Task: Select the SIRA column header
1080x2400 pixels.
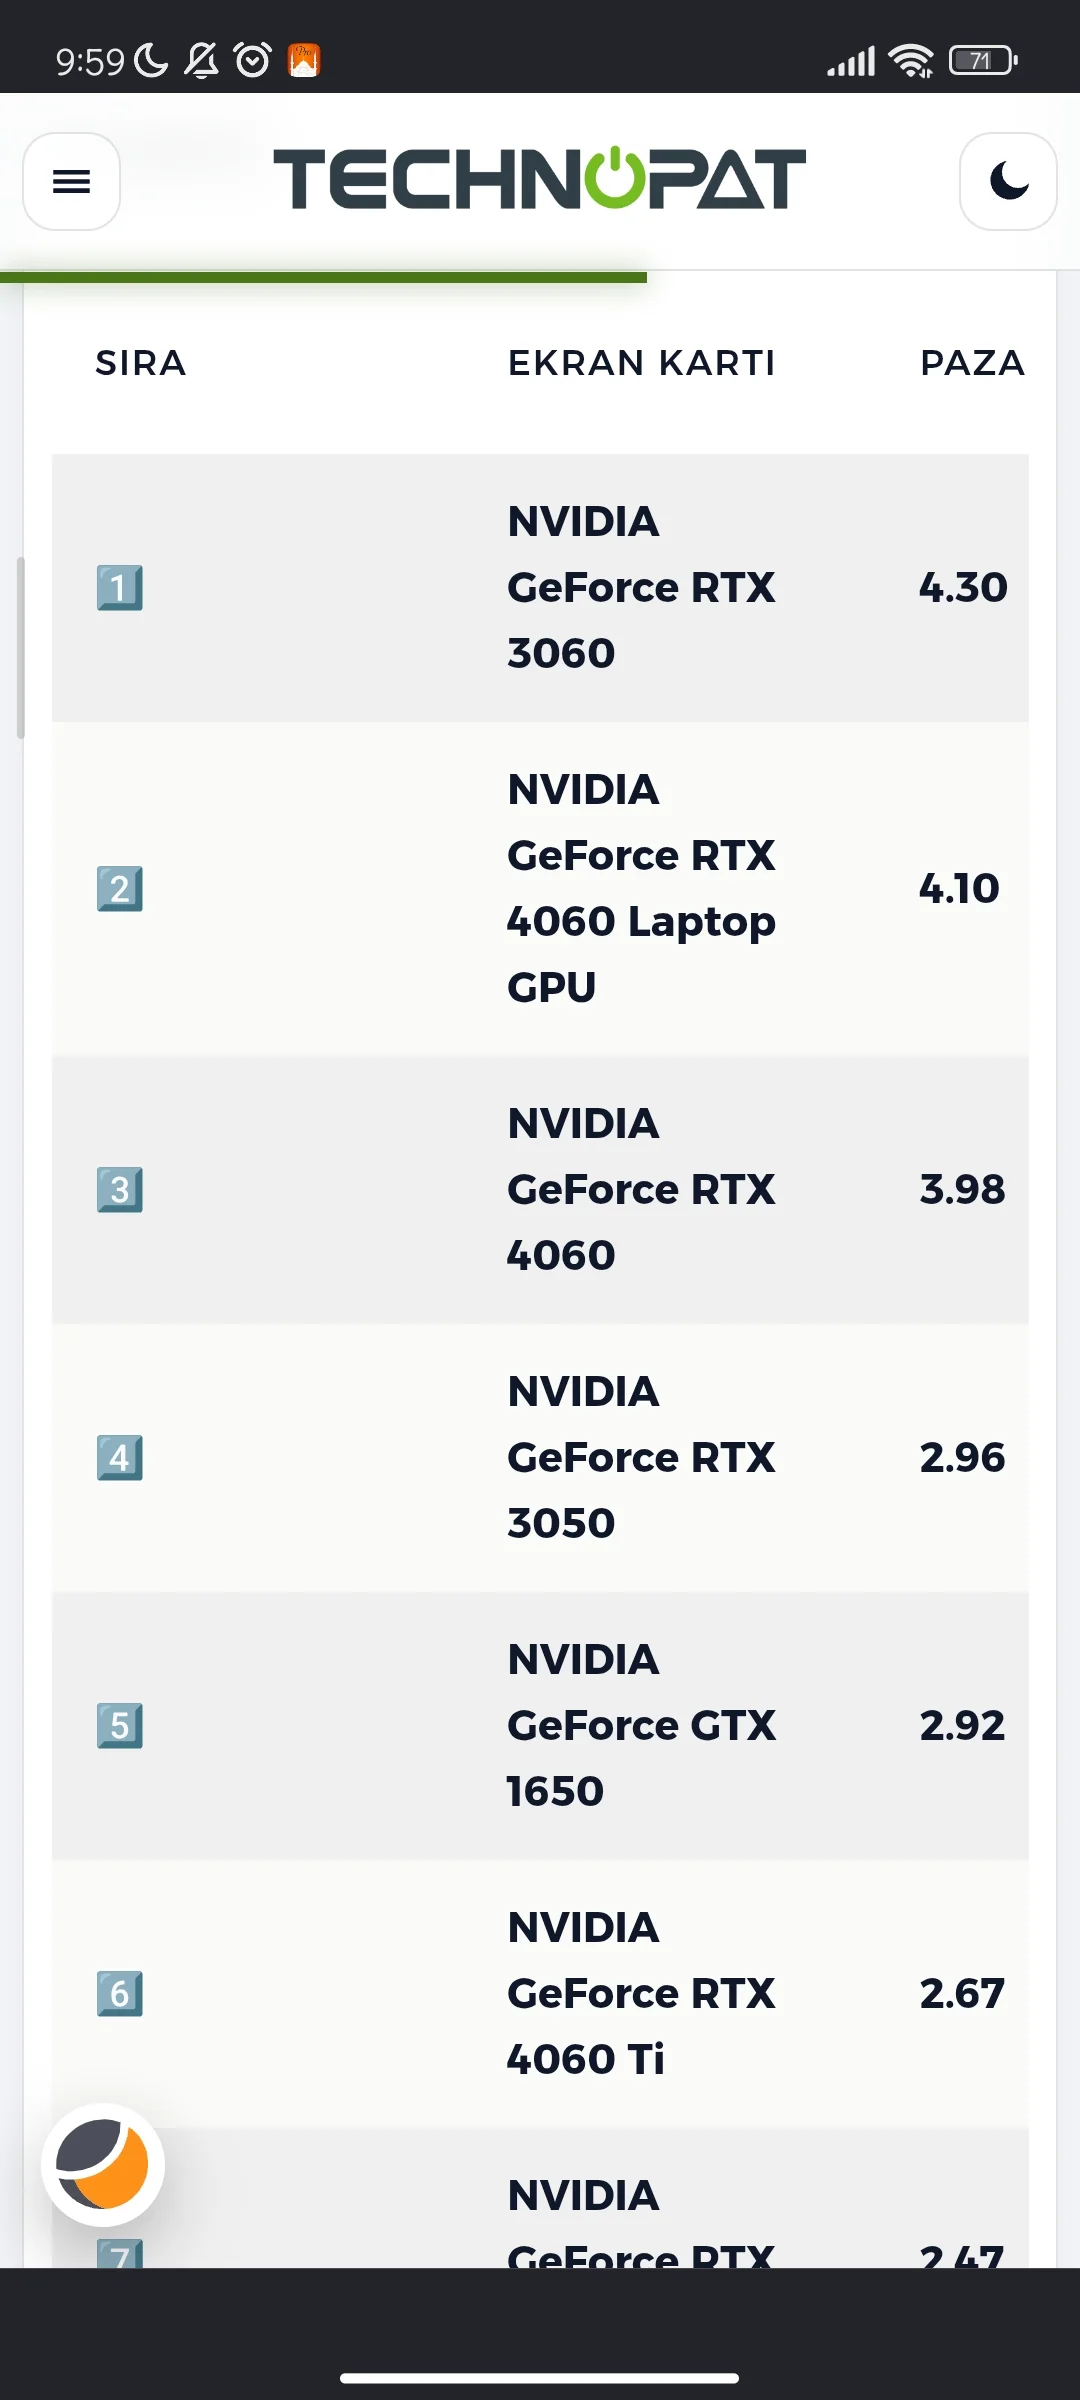Action: 141,363
